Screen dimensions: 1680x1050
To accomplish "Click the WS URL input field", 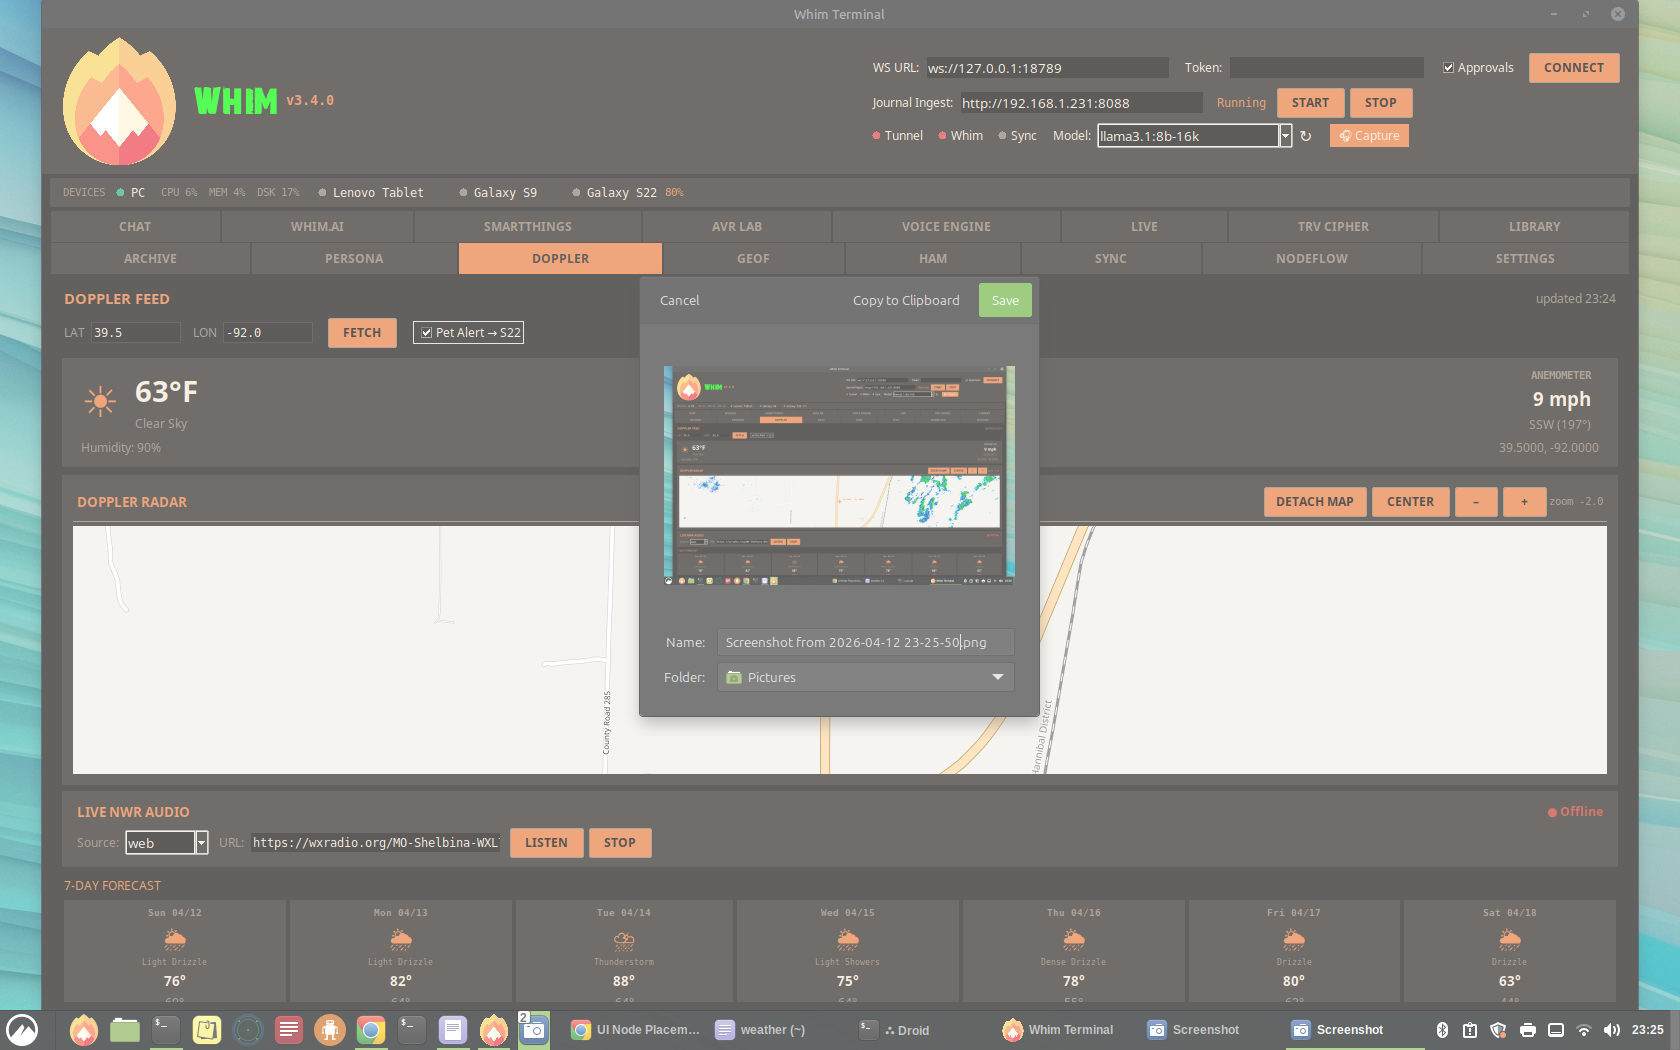I will [x=1047, y=68].
